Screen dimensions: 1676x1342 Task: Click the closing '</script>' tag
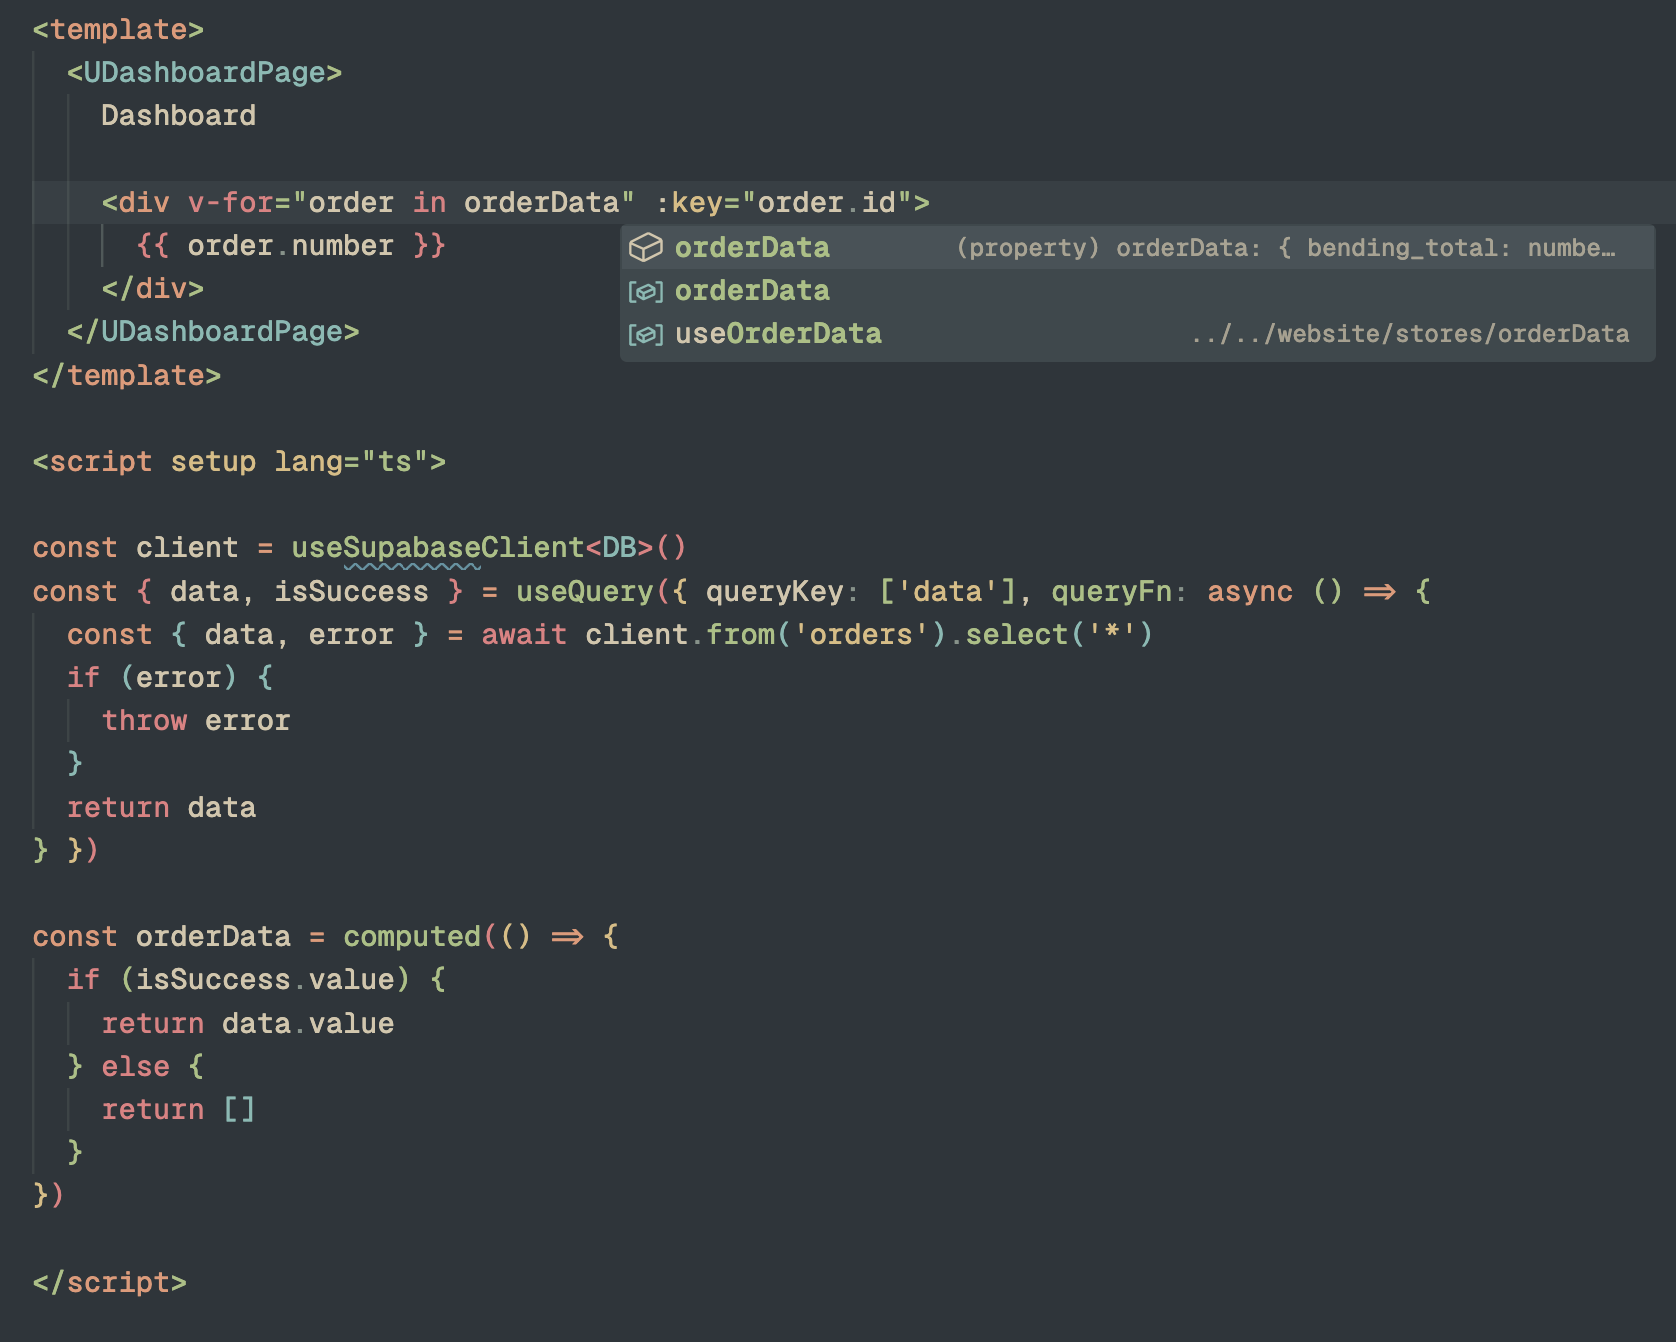110,1283
